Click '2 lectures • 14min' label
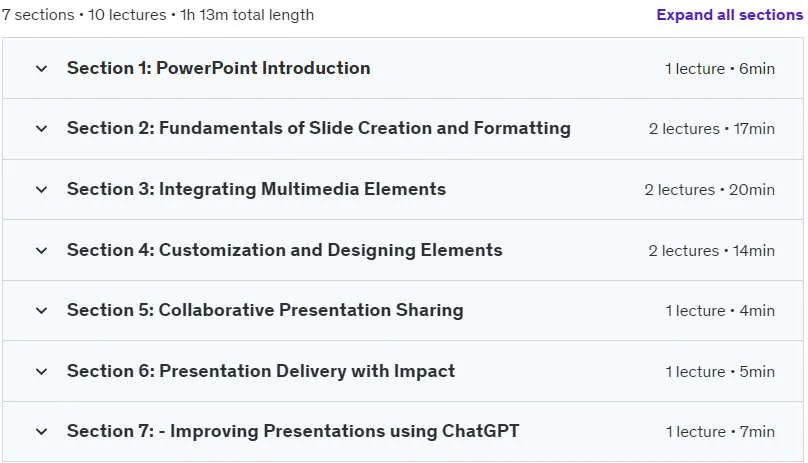 point(712,251)
